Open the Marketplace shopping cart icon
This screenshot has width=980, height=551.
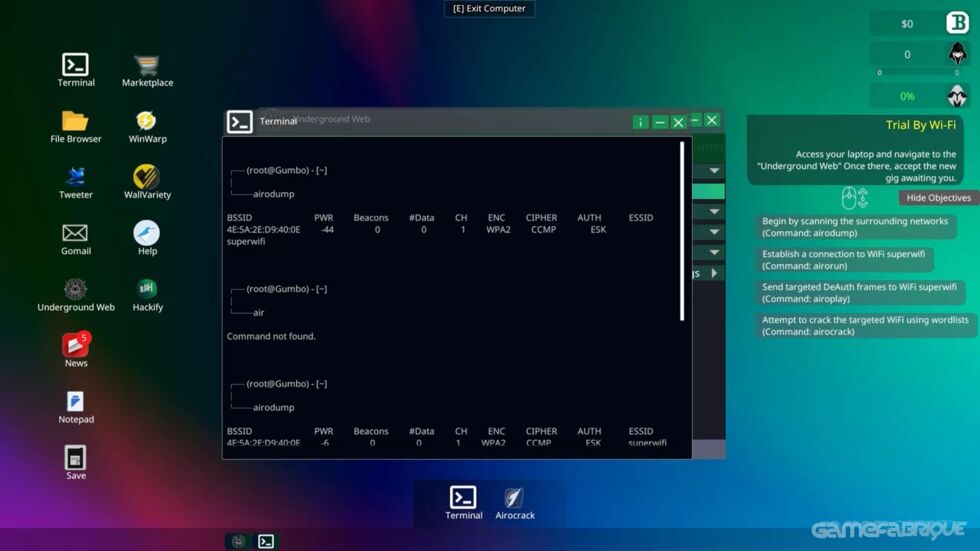147,65
